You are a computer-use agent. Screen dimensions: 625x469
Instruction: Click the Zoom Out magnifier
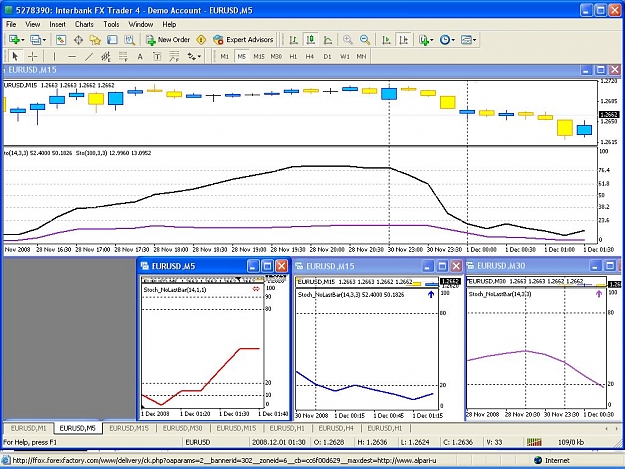(365, 40)
